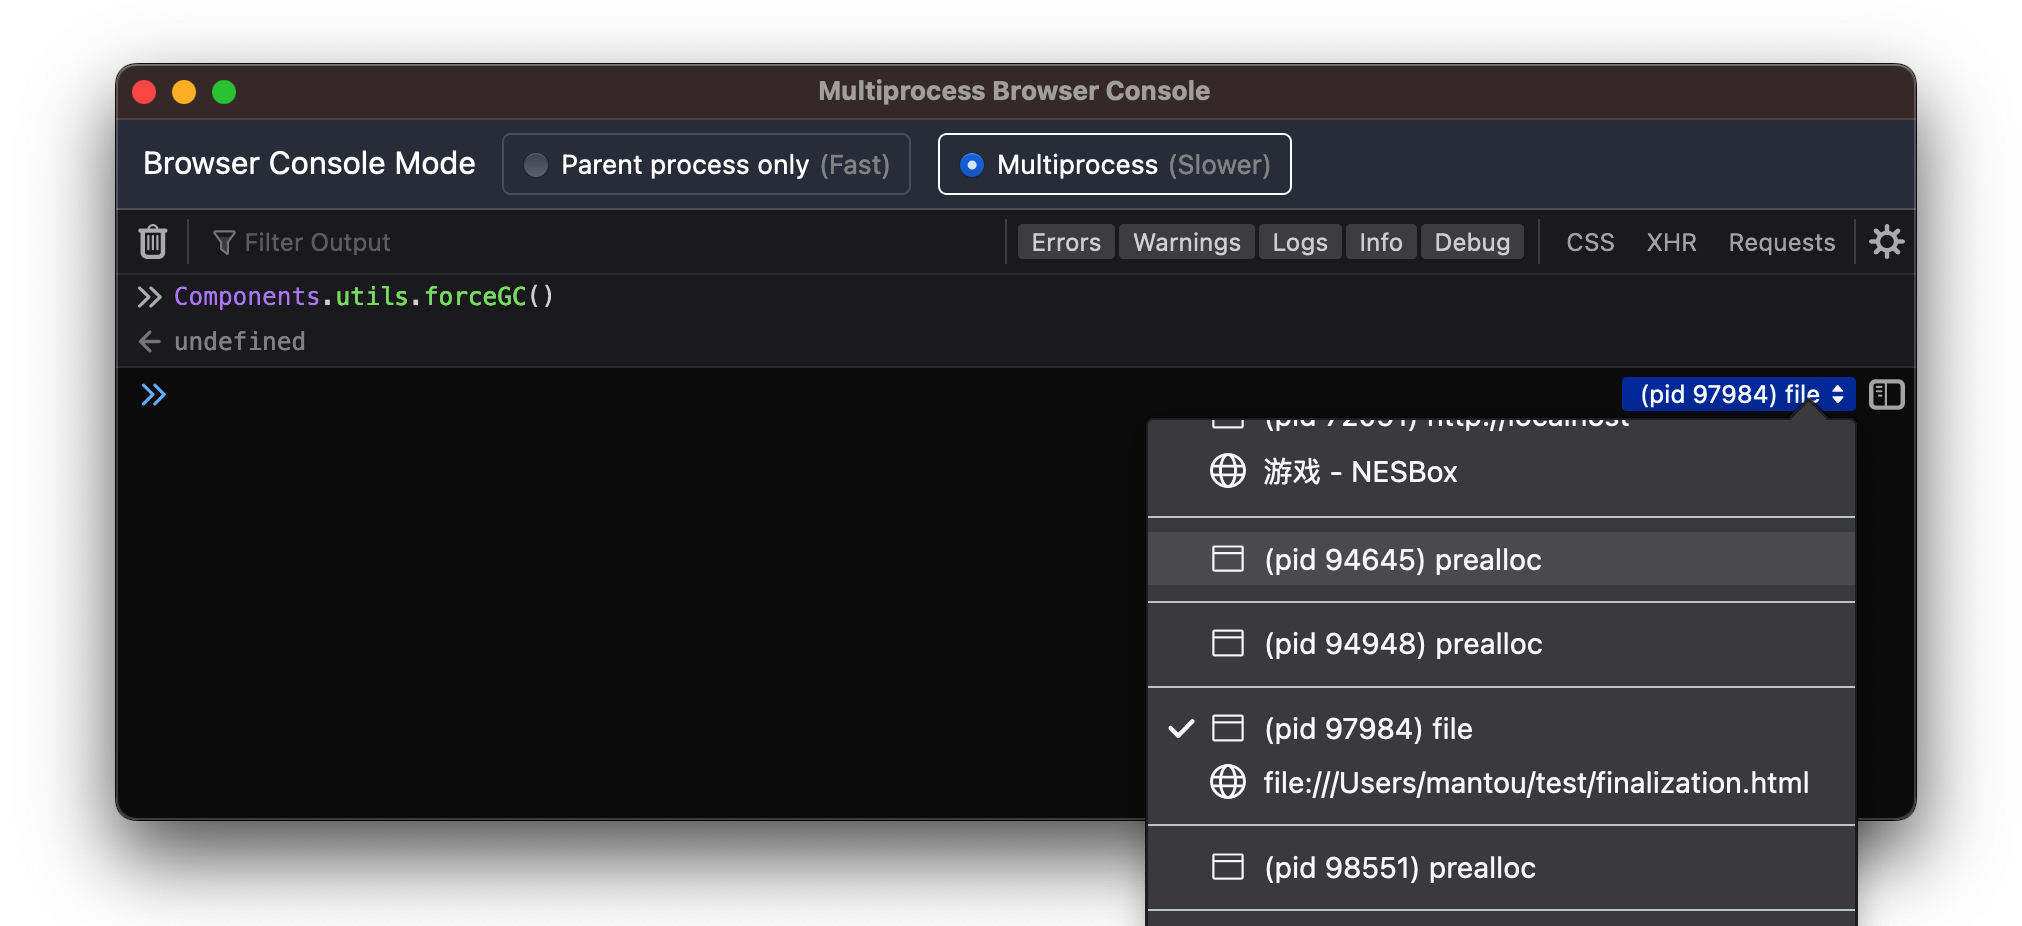This screenshot has height=926, width=2022.
Task: Toggle the Errors filter
Action: pos(1066,242)
